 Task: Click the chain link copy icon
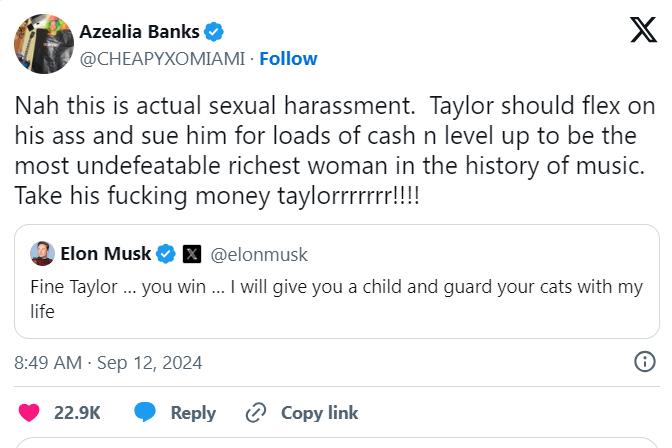point(256,412)
